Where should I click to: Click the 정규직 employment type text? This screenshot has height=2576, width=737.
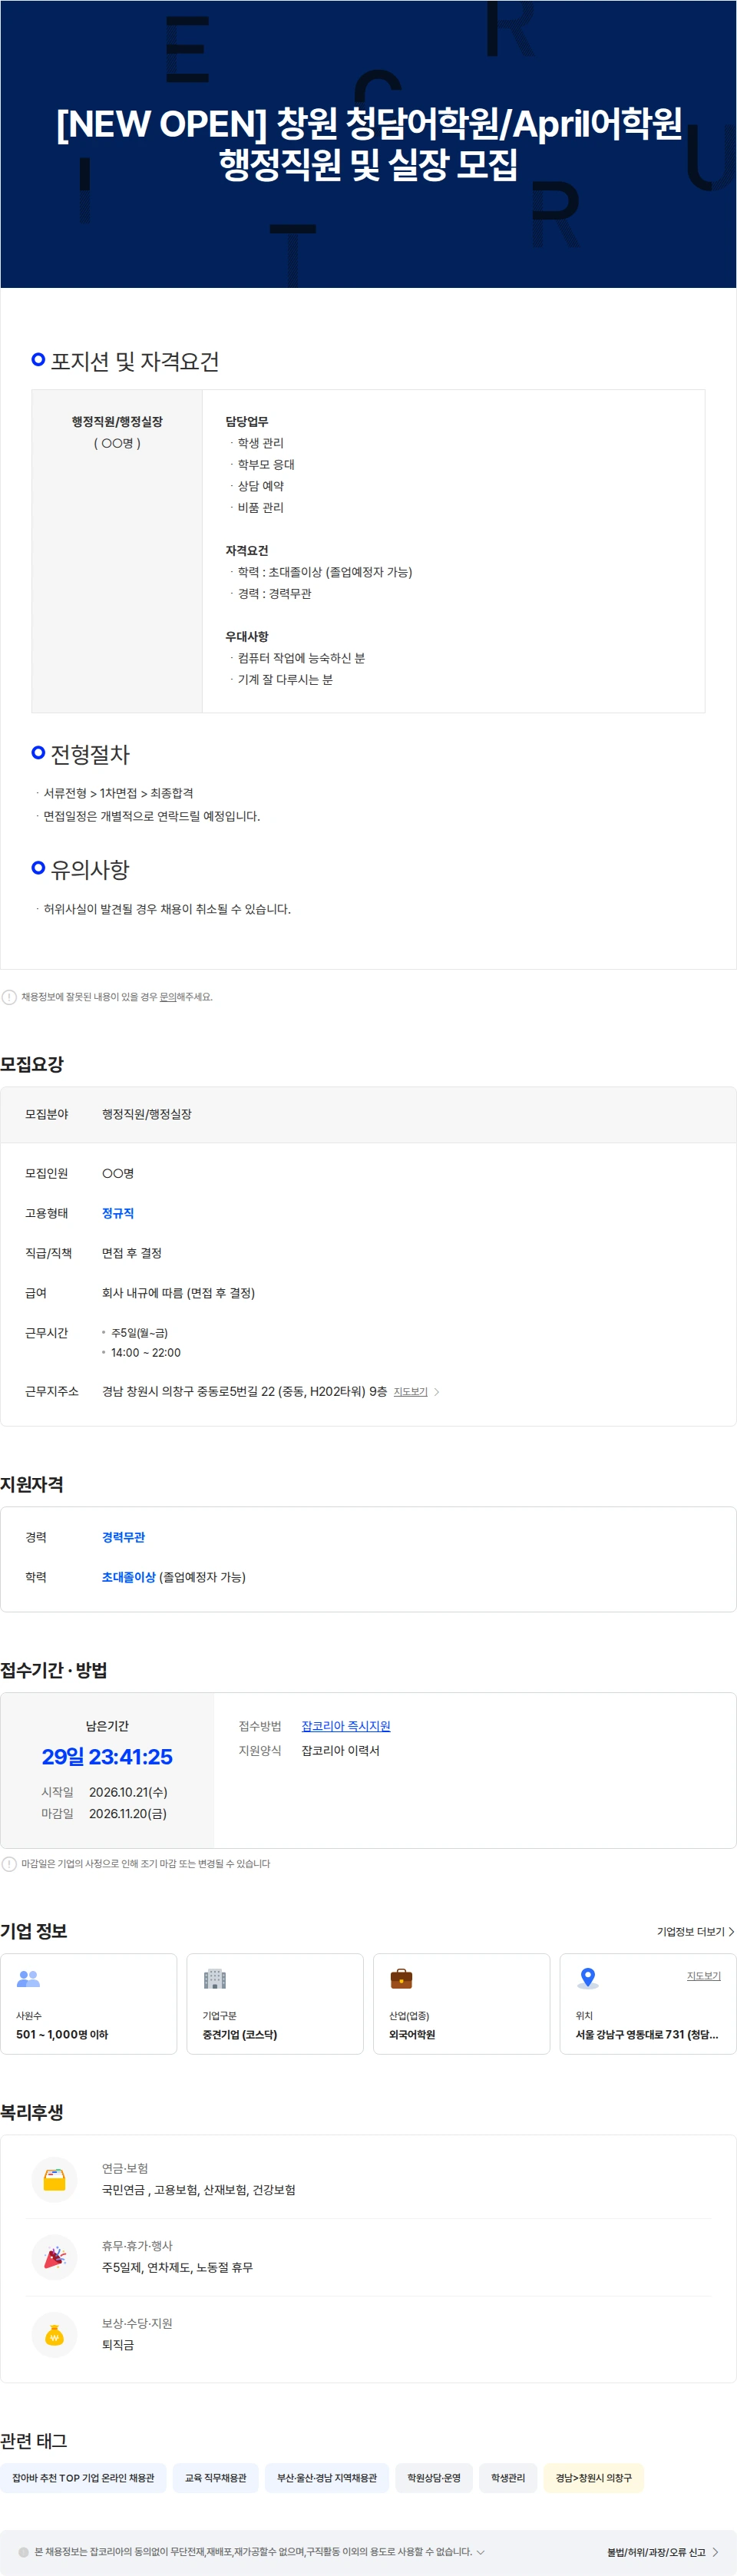(118, 1213)
